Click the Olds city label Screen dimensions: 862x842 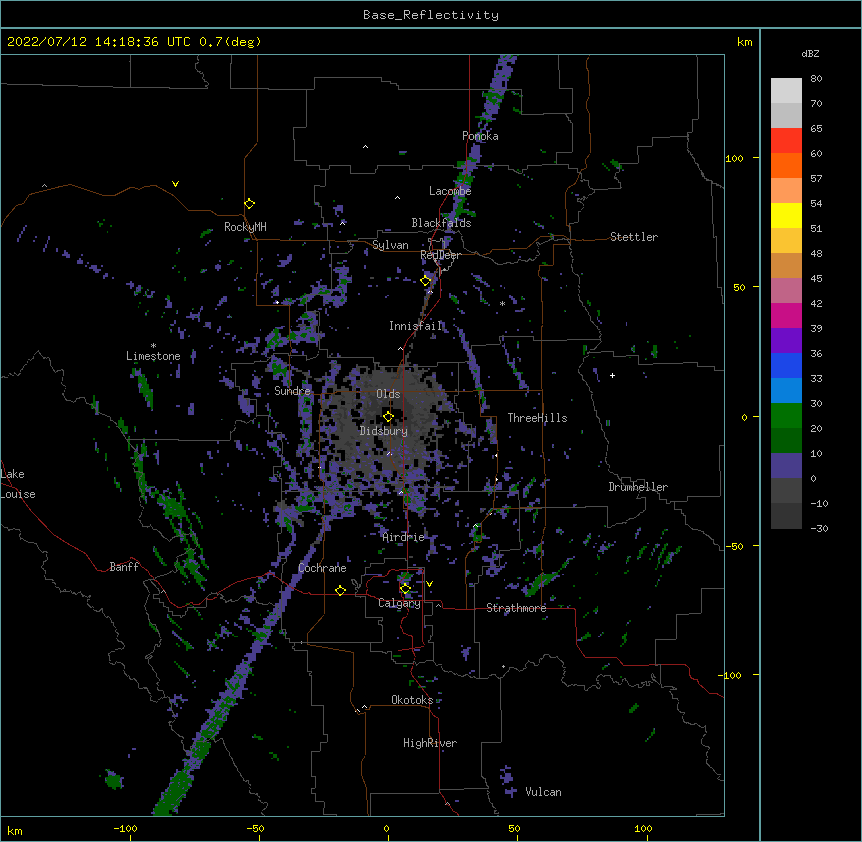coord(388,394)
